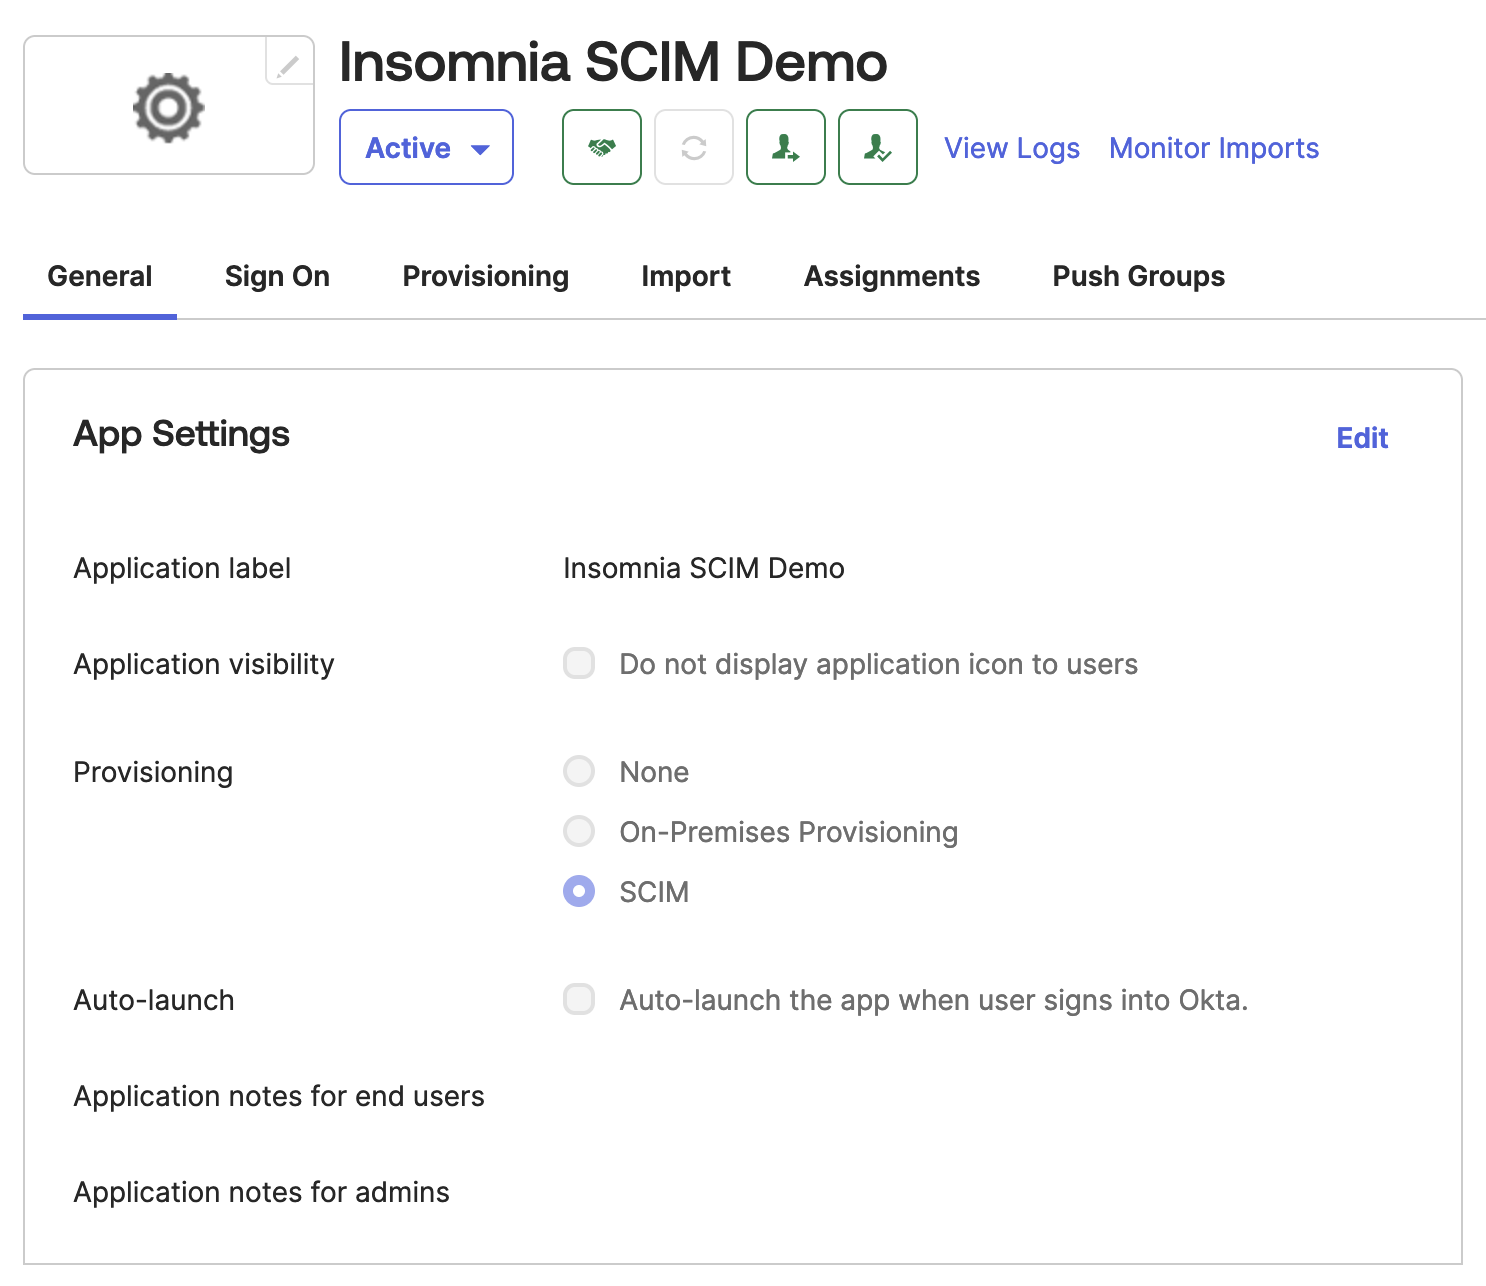Switch to the Assignments tab
The image size is (1486, 1286).
click(x=892, y=276)
